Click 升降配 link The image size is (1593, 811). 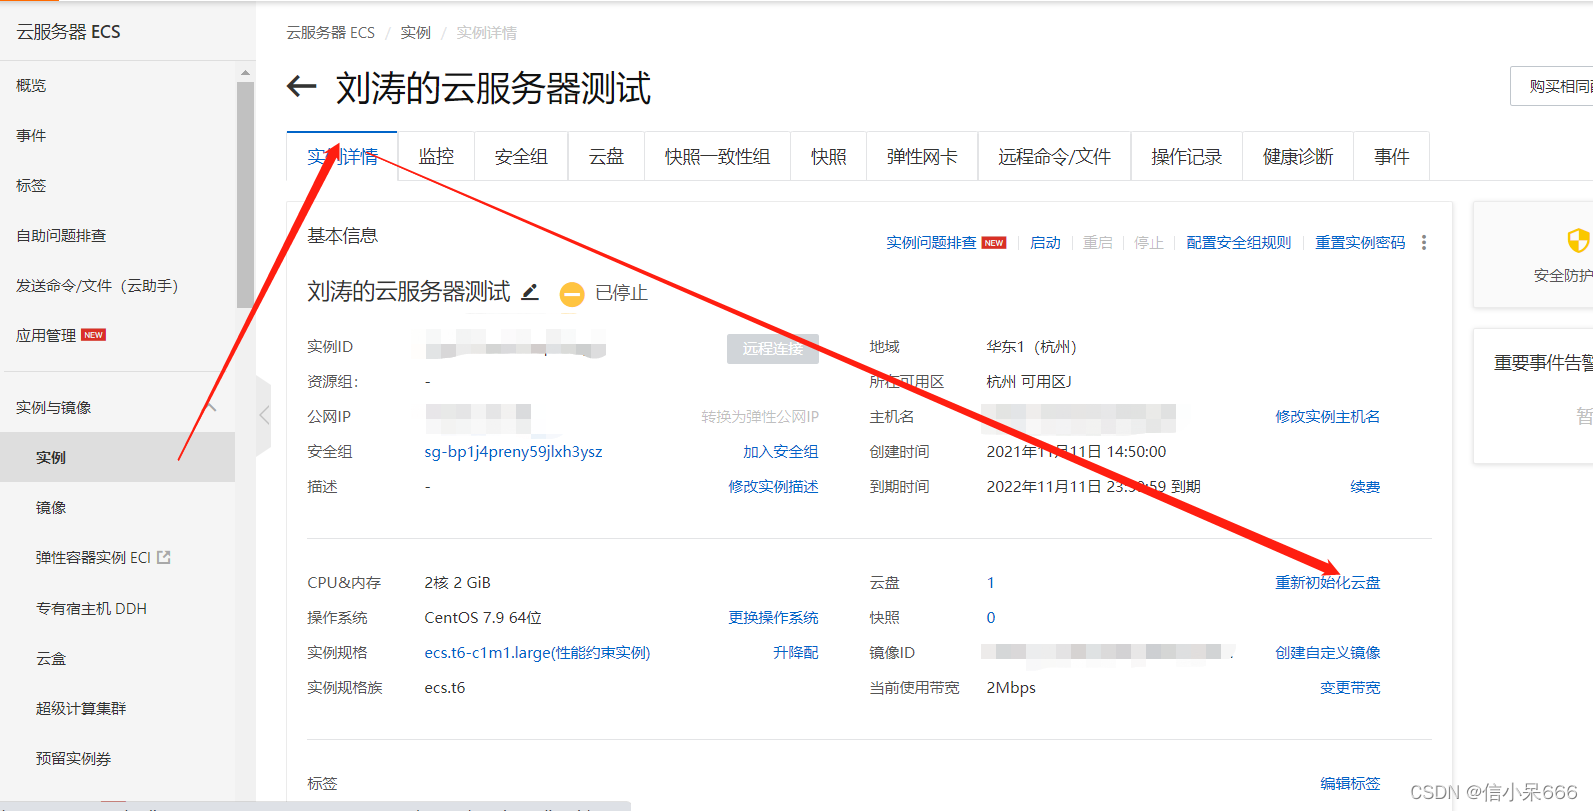pos(796,653)
